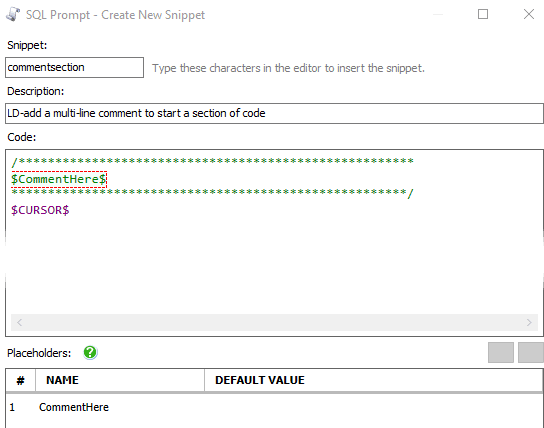Click the horizontal scrollbar track in code editor
Image resolution: width=544 pixels, height=428 pixels.
(274, 323)
